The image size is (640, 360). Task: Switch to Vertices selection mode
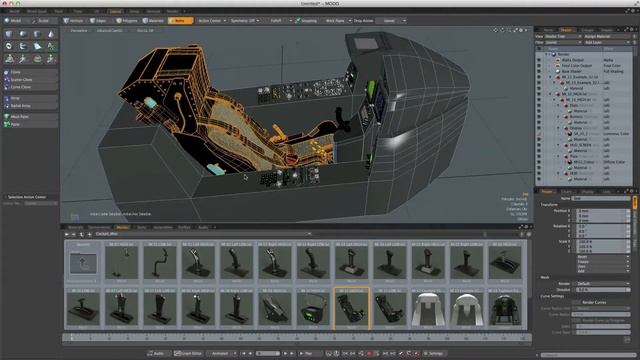coord(74,20)
